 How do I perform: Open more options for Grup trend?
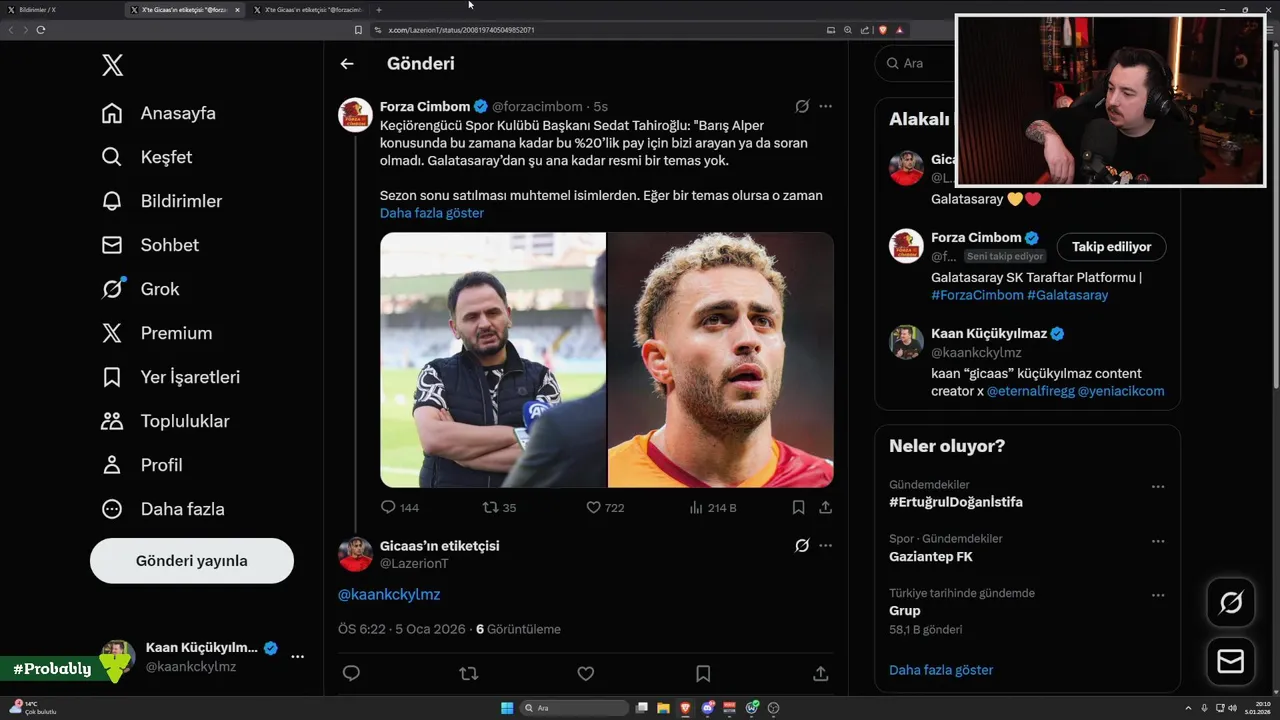[x=1158, y=595]
